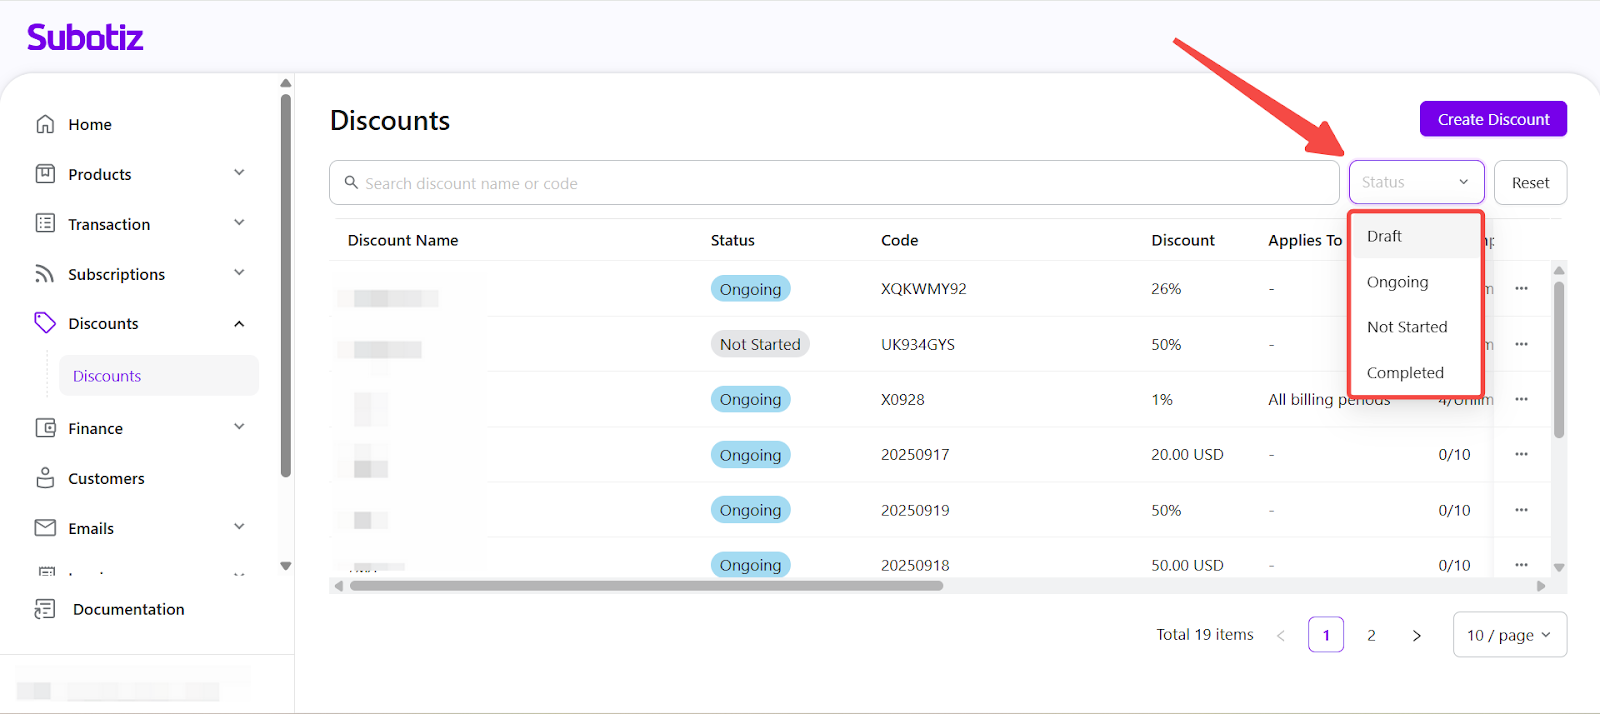Click the Finance wallet icon
This screenshot has width=1600, height=714.
click(x=45, y=428)
